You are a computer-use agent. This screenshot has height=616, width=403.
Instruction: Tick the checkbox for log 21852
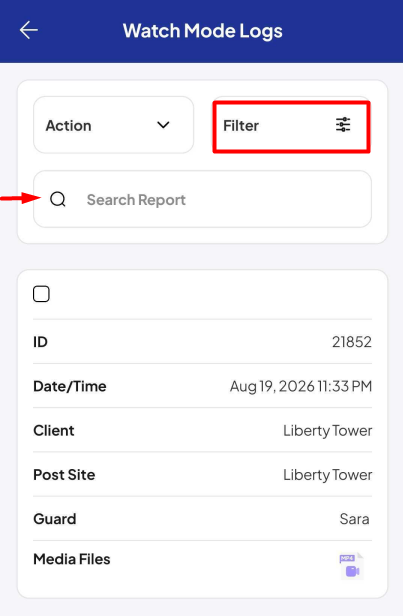pos(41,294)
